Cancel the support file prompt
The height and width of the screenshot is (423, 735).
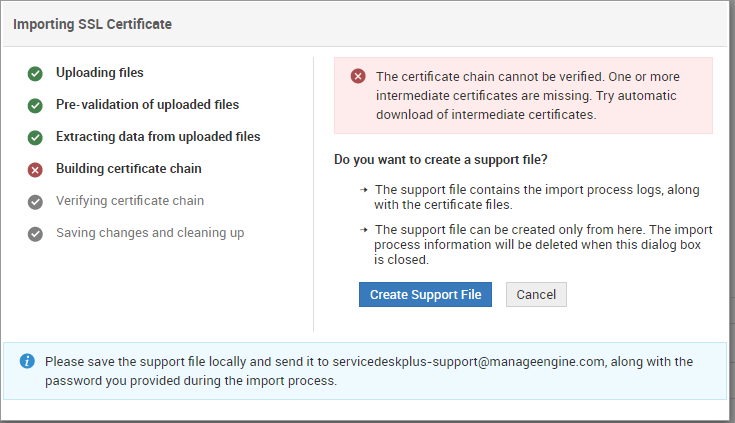536,294
